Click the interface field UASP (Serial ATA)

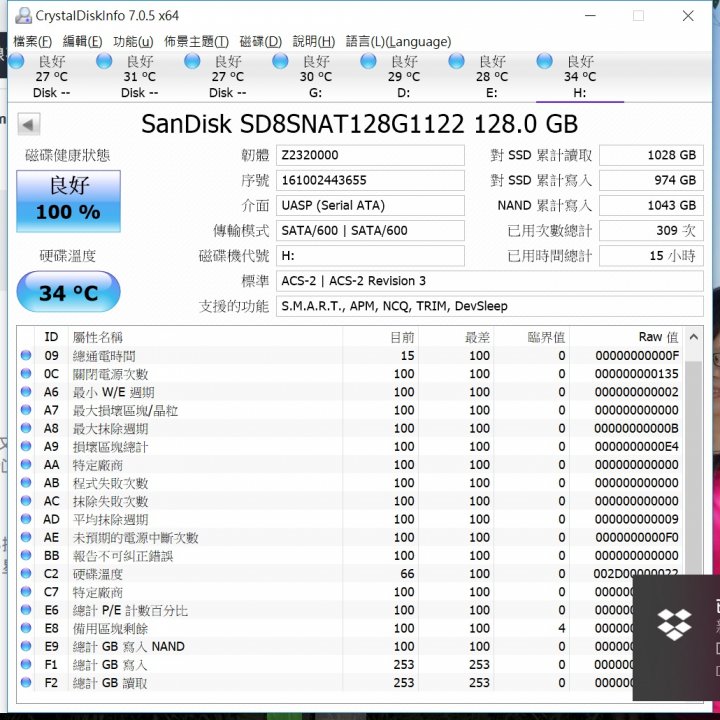(370, 205)
